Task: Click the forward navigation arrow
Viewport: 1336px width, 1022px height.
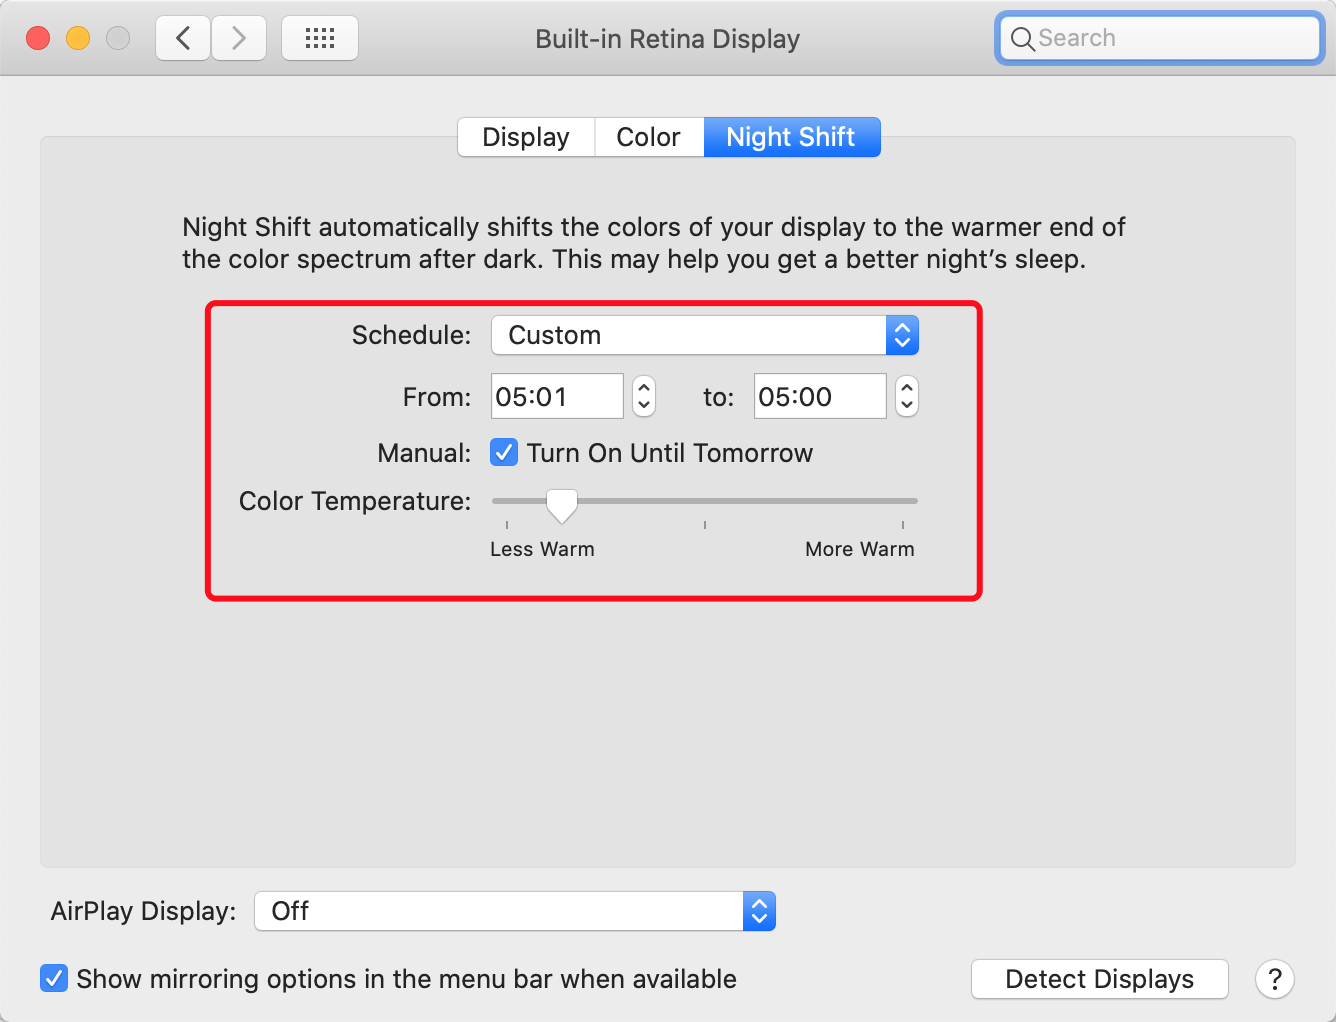Action: pos(239,39)
